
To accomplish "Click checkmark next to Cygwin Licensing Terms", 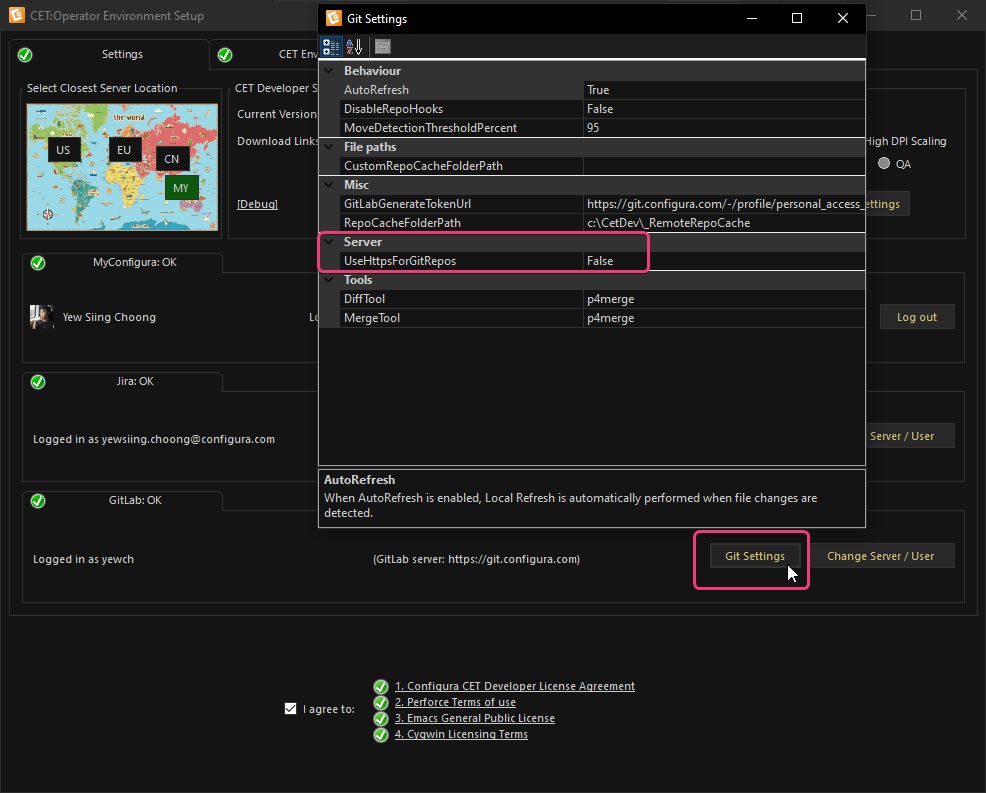I will coord(380,735).
